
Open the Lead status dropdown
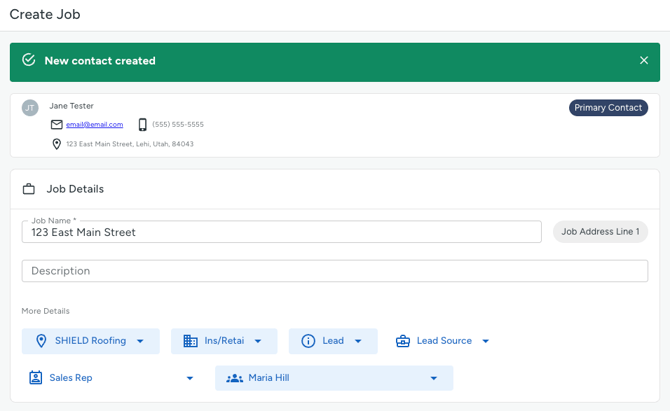click(x=333, y=341)
